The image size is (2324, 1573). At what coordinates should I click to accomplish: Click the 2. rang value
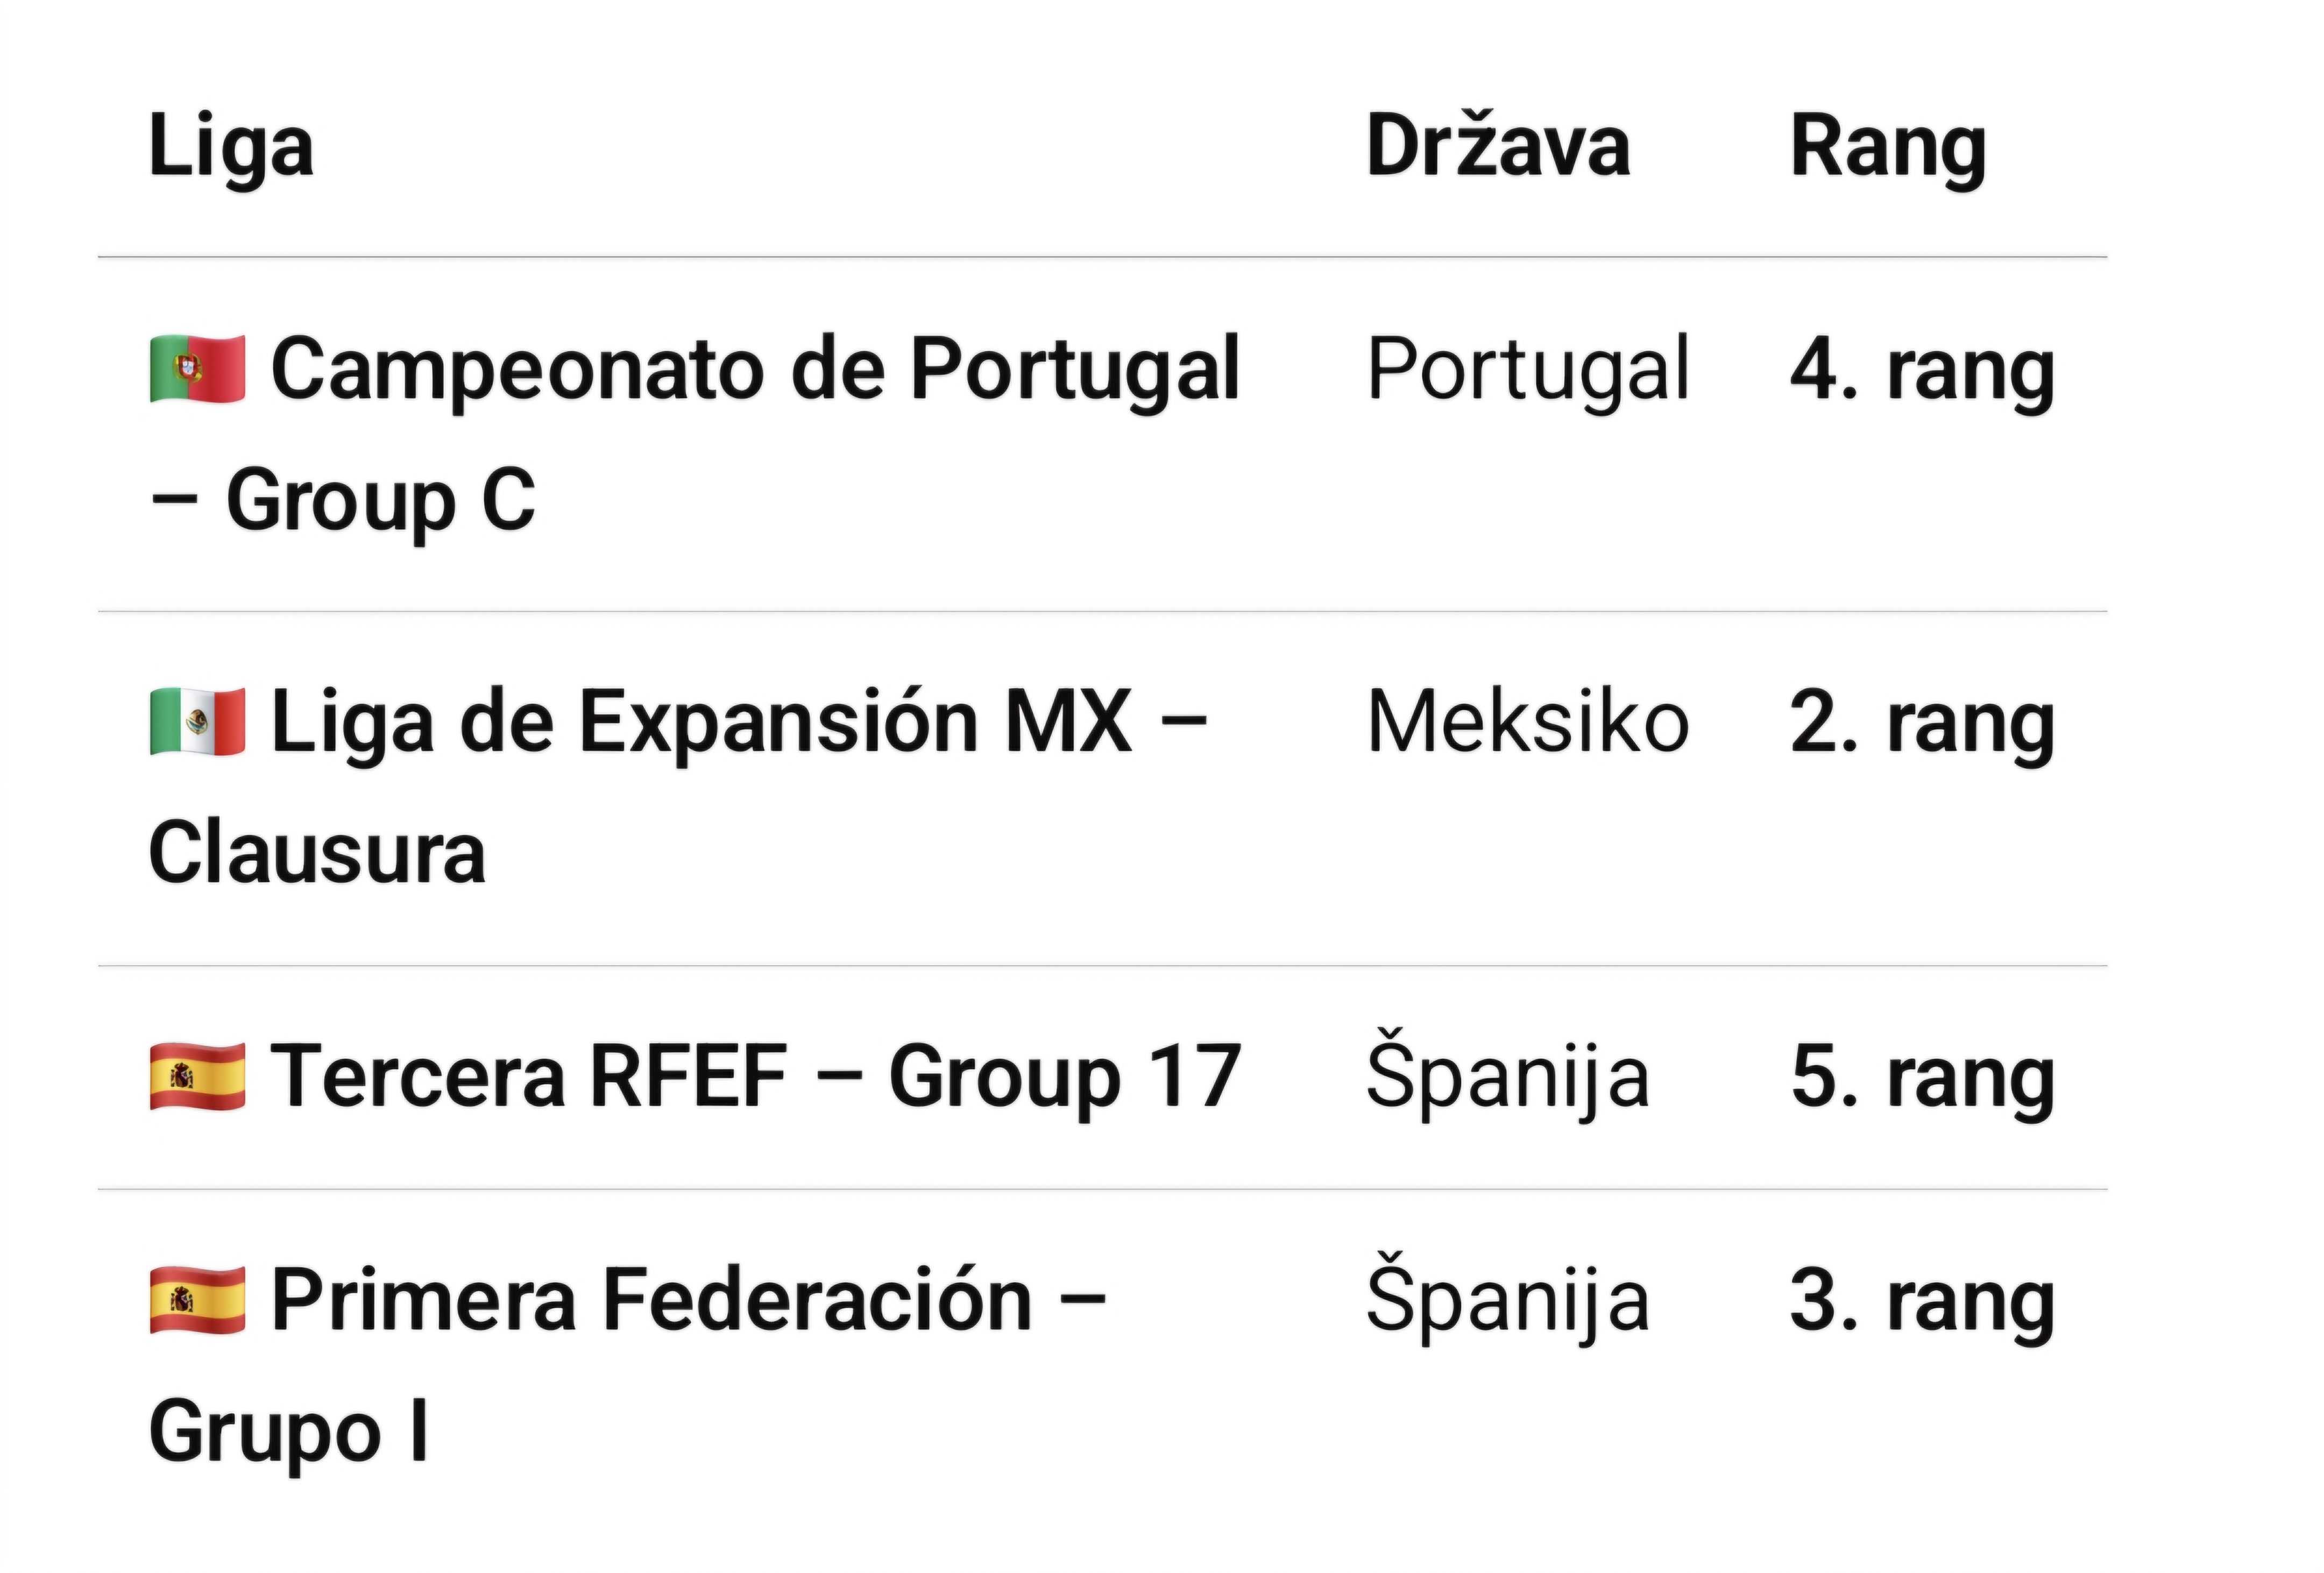[1922, 725]
